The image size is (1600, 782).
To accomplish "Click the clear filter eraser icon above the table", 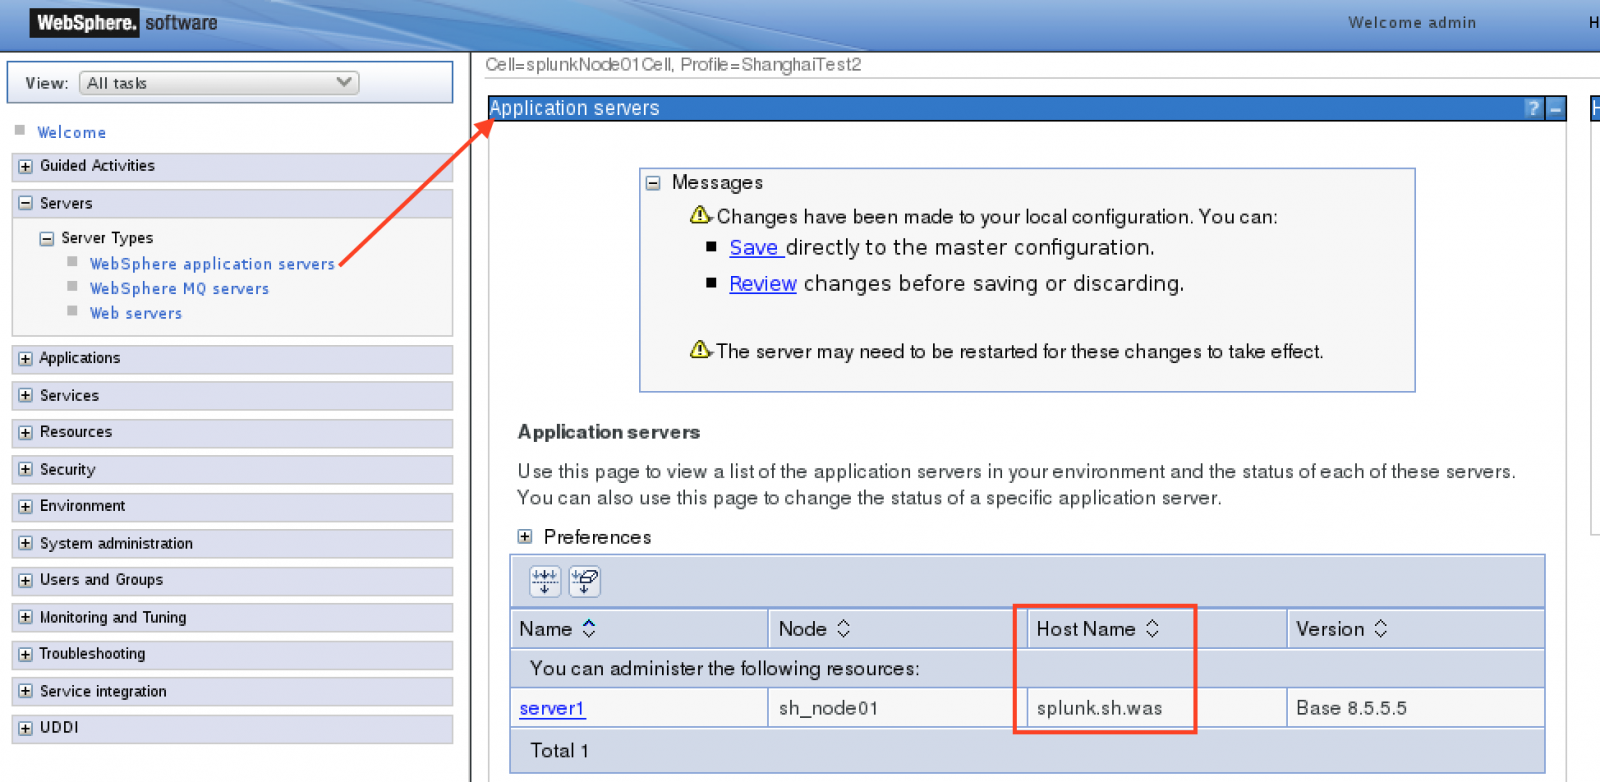I will coord(584,581).
